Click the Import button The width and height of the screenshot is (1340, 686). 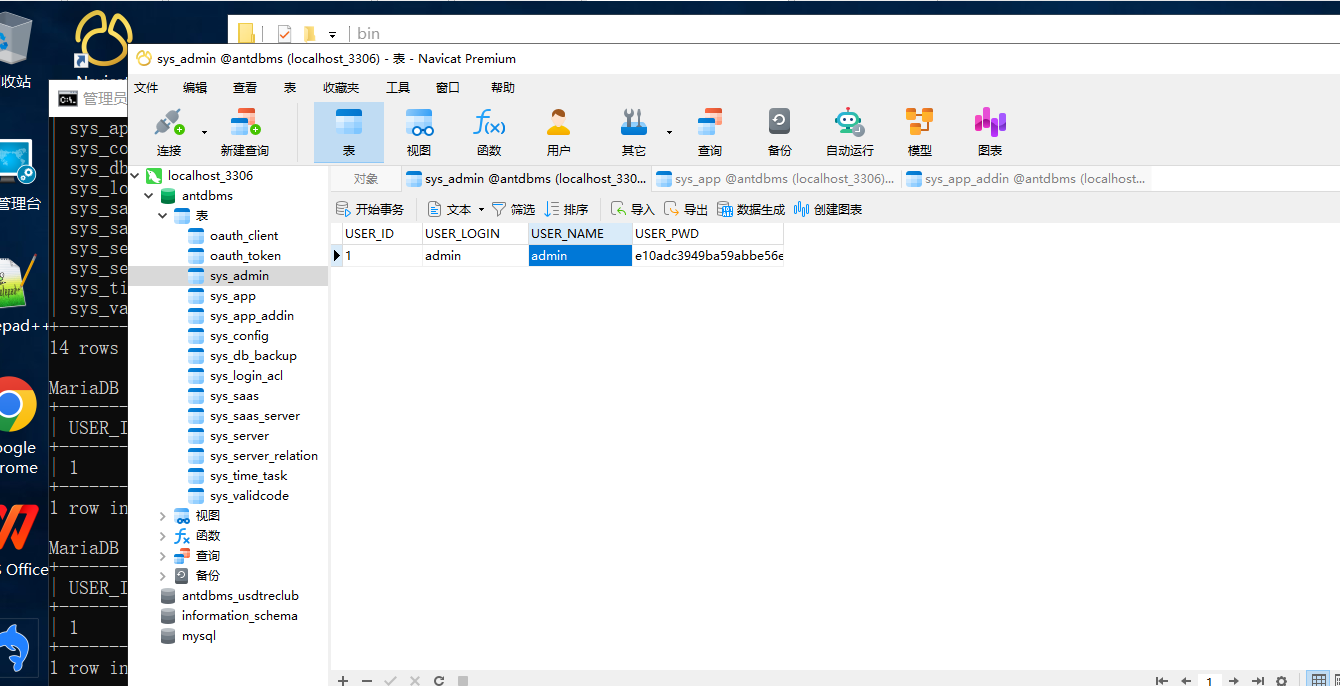[x=632, y=209]
